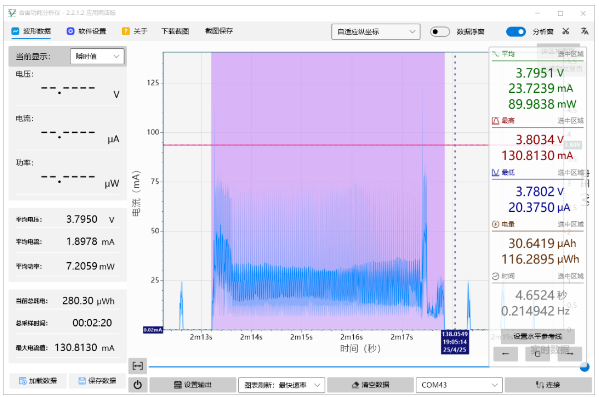
Task: Expand the chart refresh rate dropdown
Action: (x=282, y=385)
